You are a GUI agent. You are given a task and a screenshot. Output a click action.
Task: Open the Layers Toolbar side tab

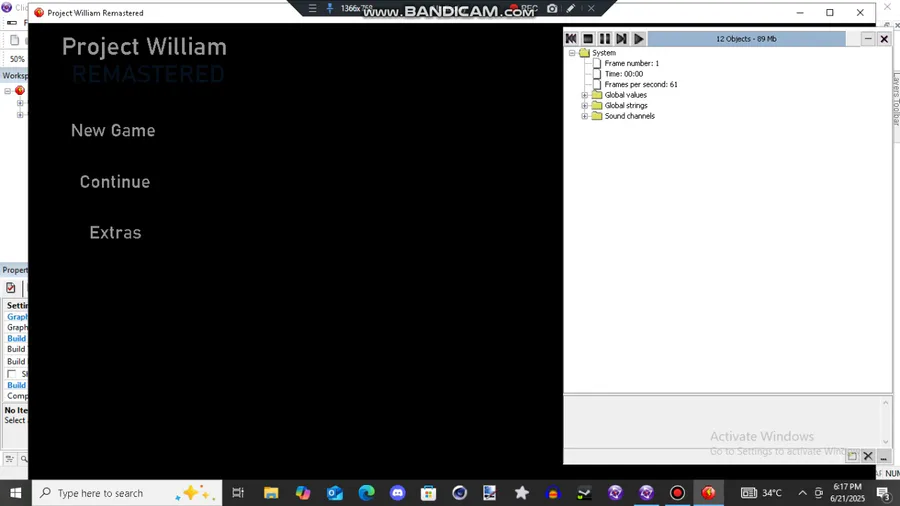895,99
